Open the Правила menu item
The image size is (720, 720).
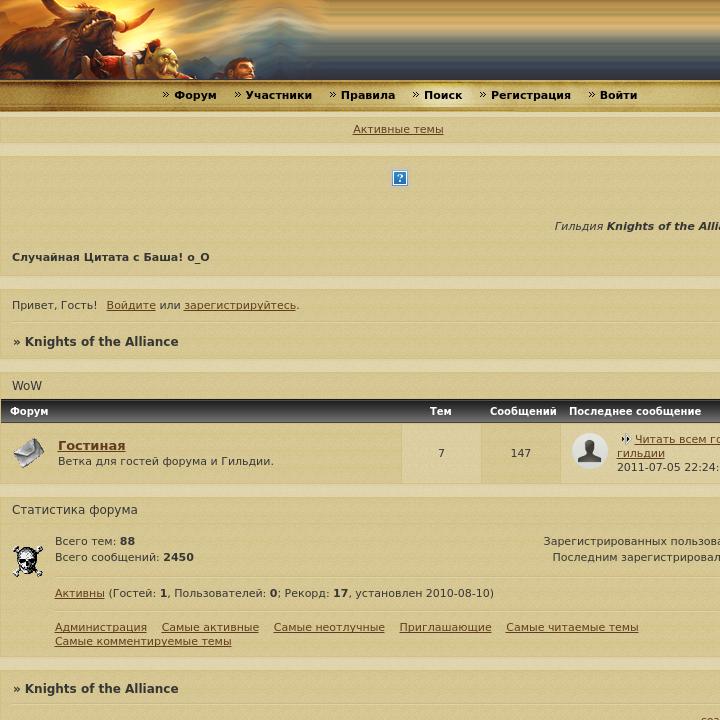pos(368,95)
